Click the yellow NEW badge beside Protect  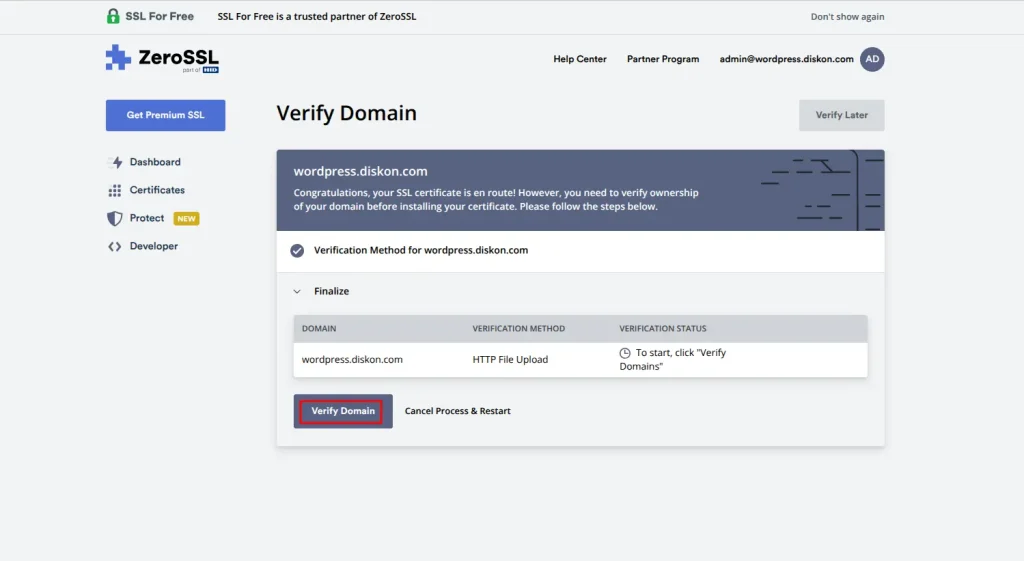point(186,219)
